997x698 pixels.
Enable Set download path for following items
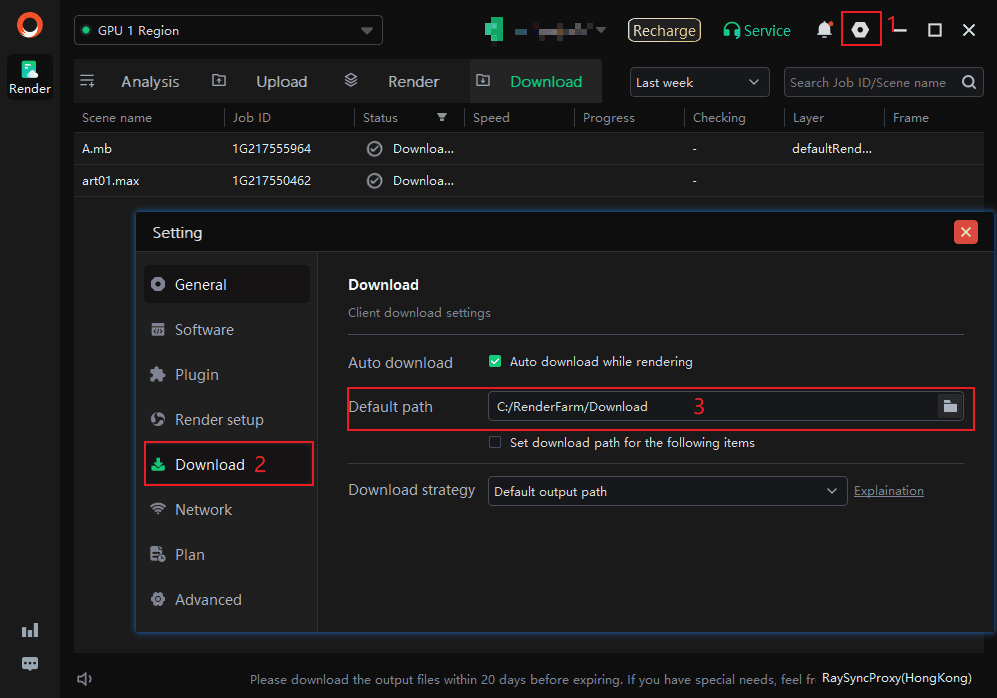pyautogui.click(x=495, y=443)
